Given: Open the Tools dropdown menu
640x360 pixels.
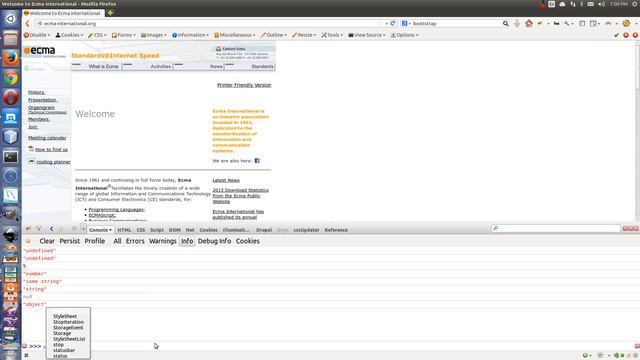Looking at the screenshot, I should coord(332,35).
